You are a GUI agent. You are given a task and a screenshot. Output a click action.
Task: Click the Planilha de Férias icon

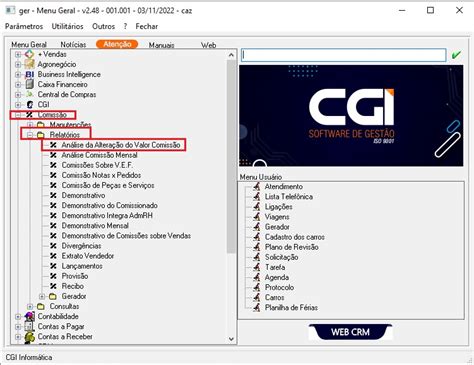pos(257,307)
